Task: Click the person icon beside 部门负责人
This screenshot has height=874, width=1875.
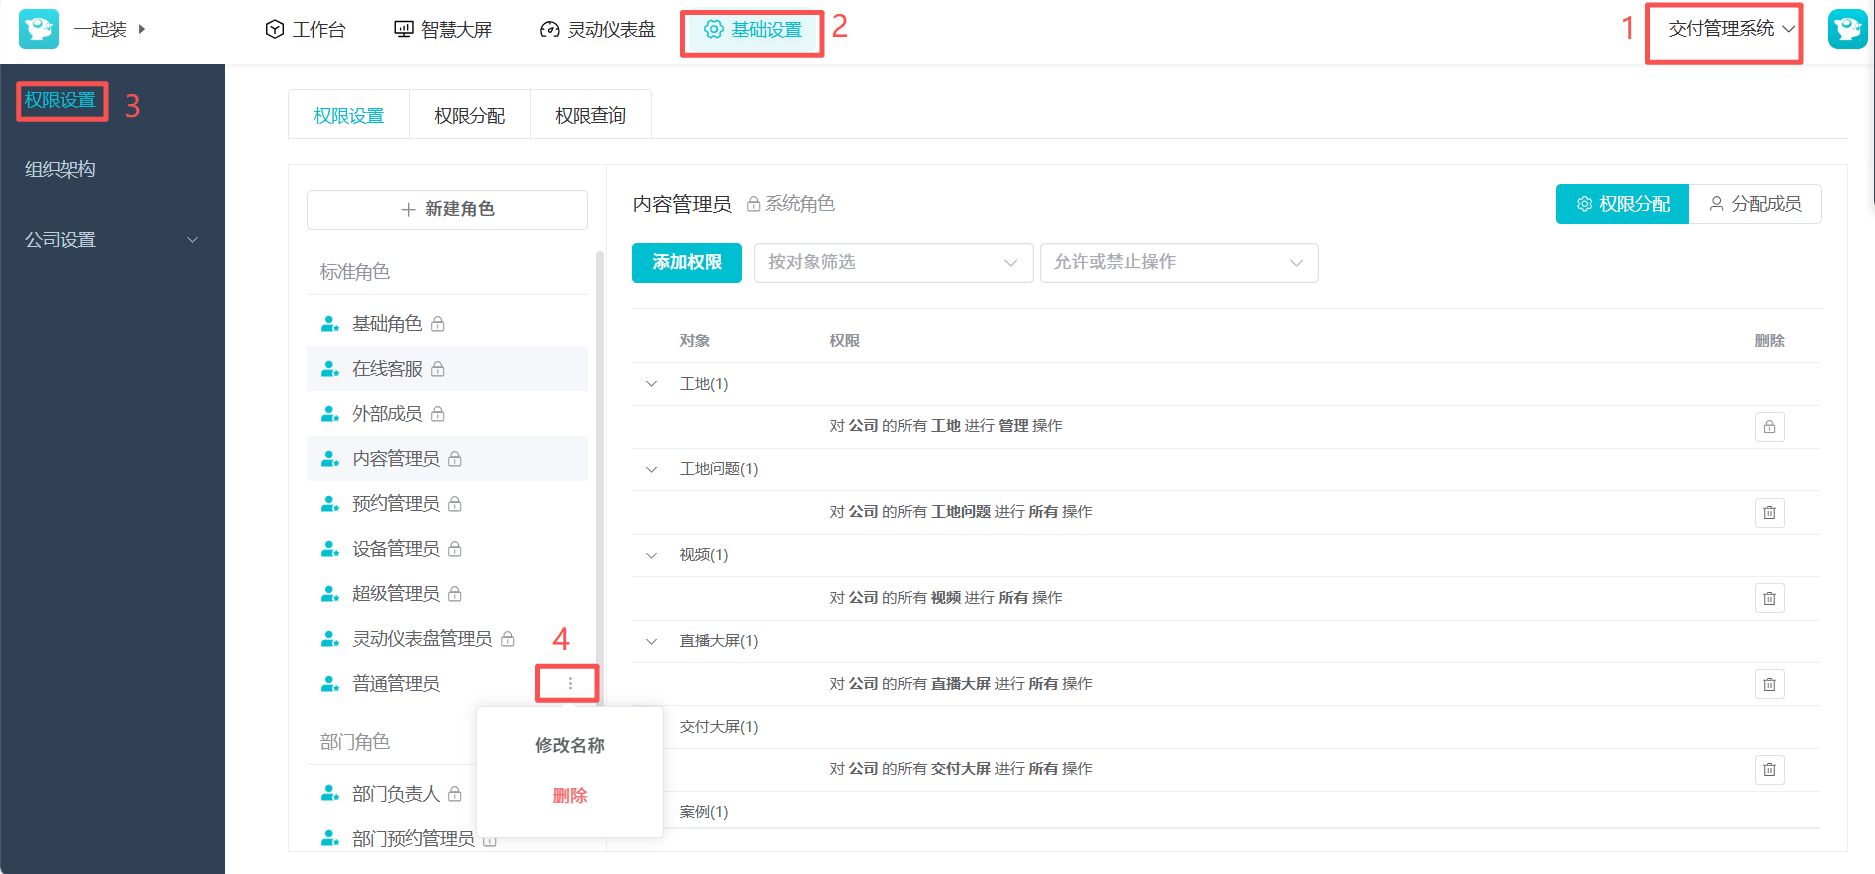Action: click(330, 794)
